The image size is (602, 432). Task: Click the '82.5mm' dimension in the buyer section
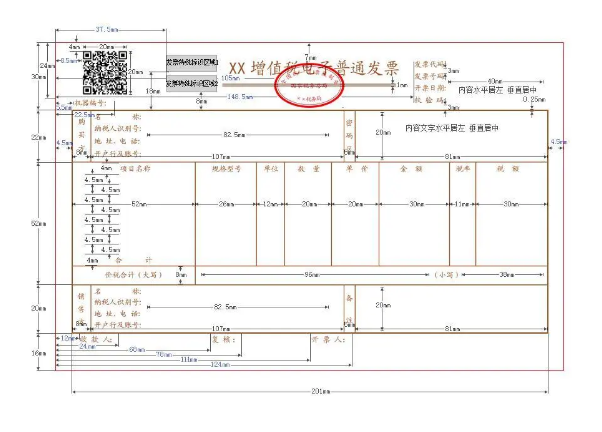click(234, 135)
